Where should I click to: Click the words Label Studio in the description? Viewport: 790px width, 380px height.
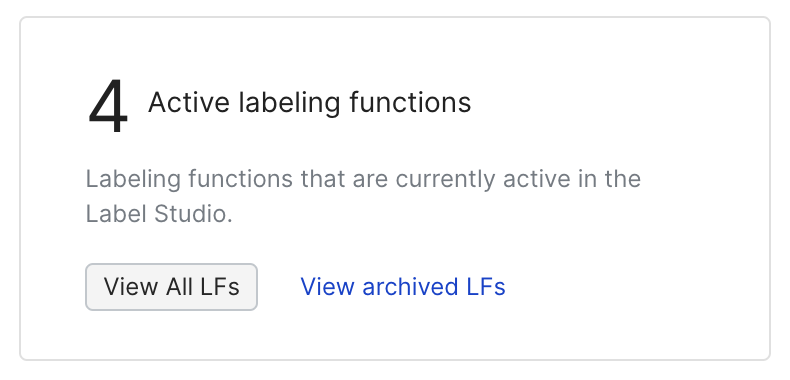(x=157, y=214)
